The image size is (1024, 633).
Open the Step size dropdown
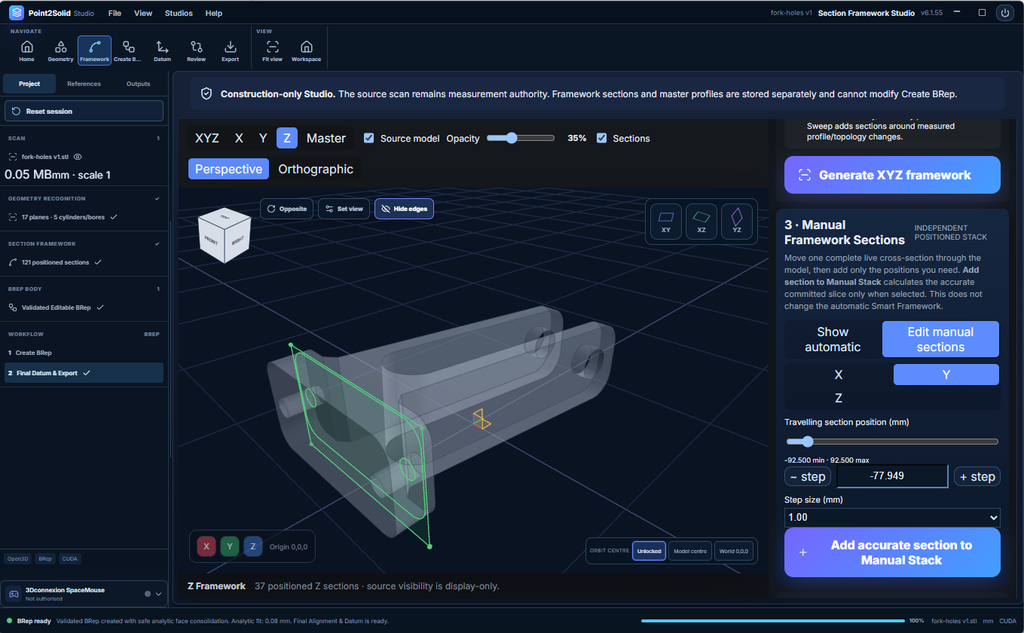point(892,517)
